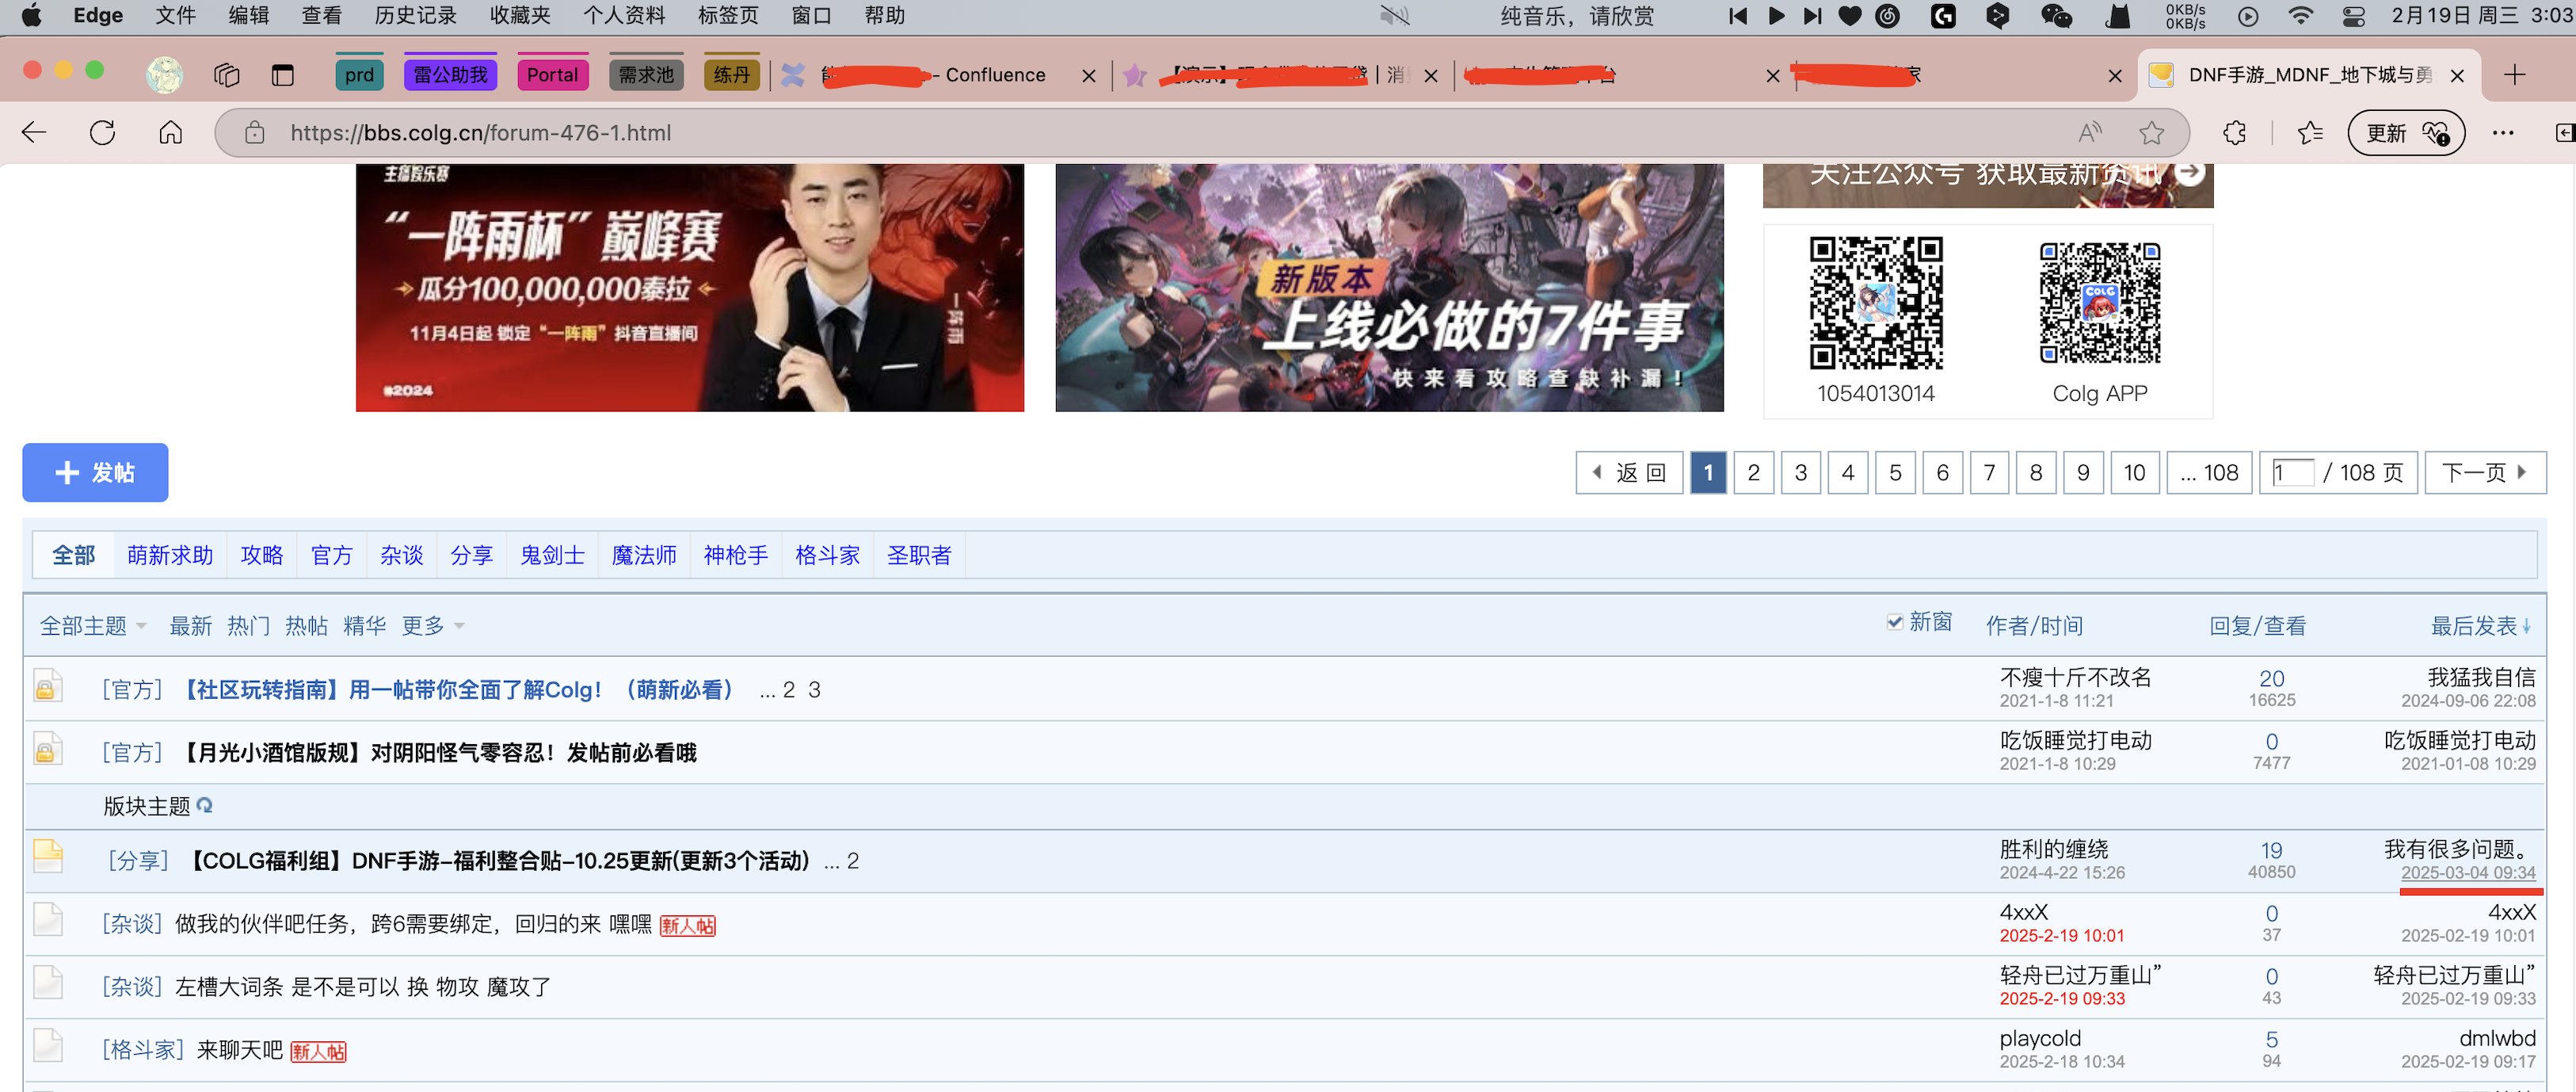Open the 需求池 tab group

click(x=646, y=75)
